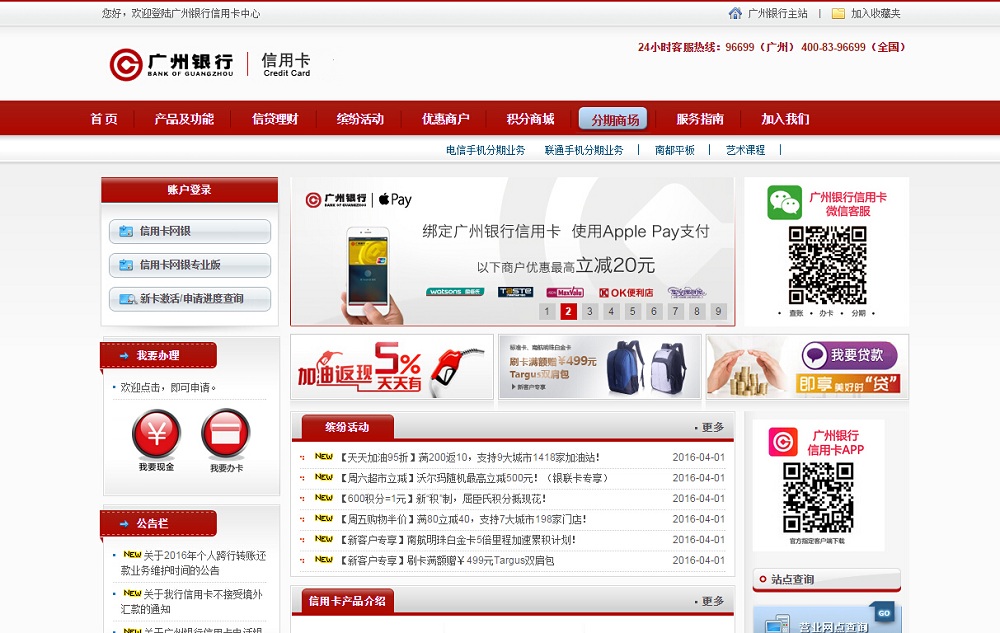The height and width of the screenshot is (633, 1000).
Task: Switch banner to slide 9
Action: [718, 311]
